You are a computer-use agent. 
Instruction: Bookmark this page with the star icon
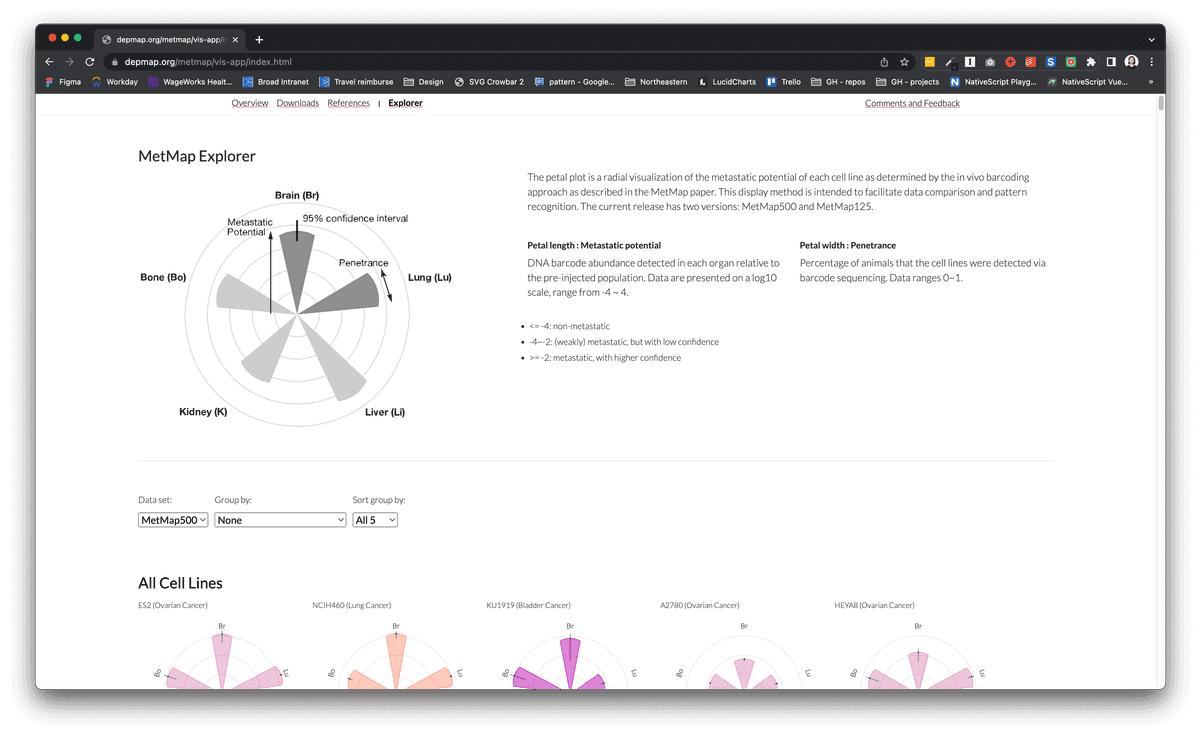pyautogui.click(x=904, y=62)
